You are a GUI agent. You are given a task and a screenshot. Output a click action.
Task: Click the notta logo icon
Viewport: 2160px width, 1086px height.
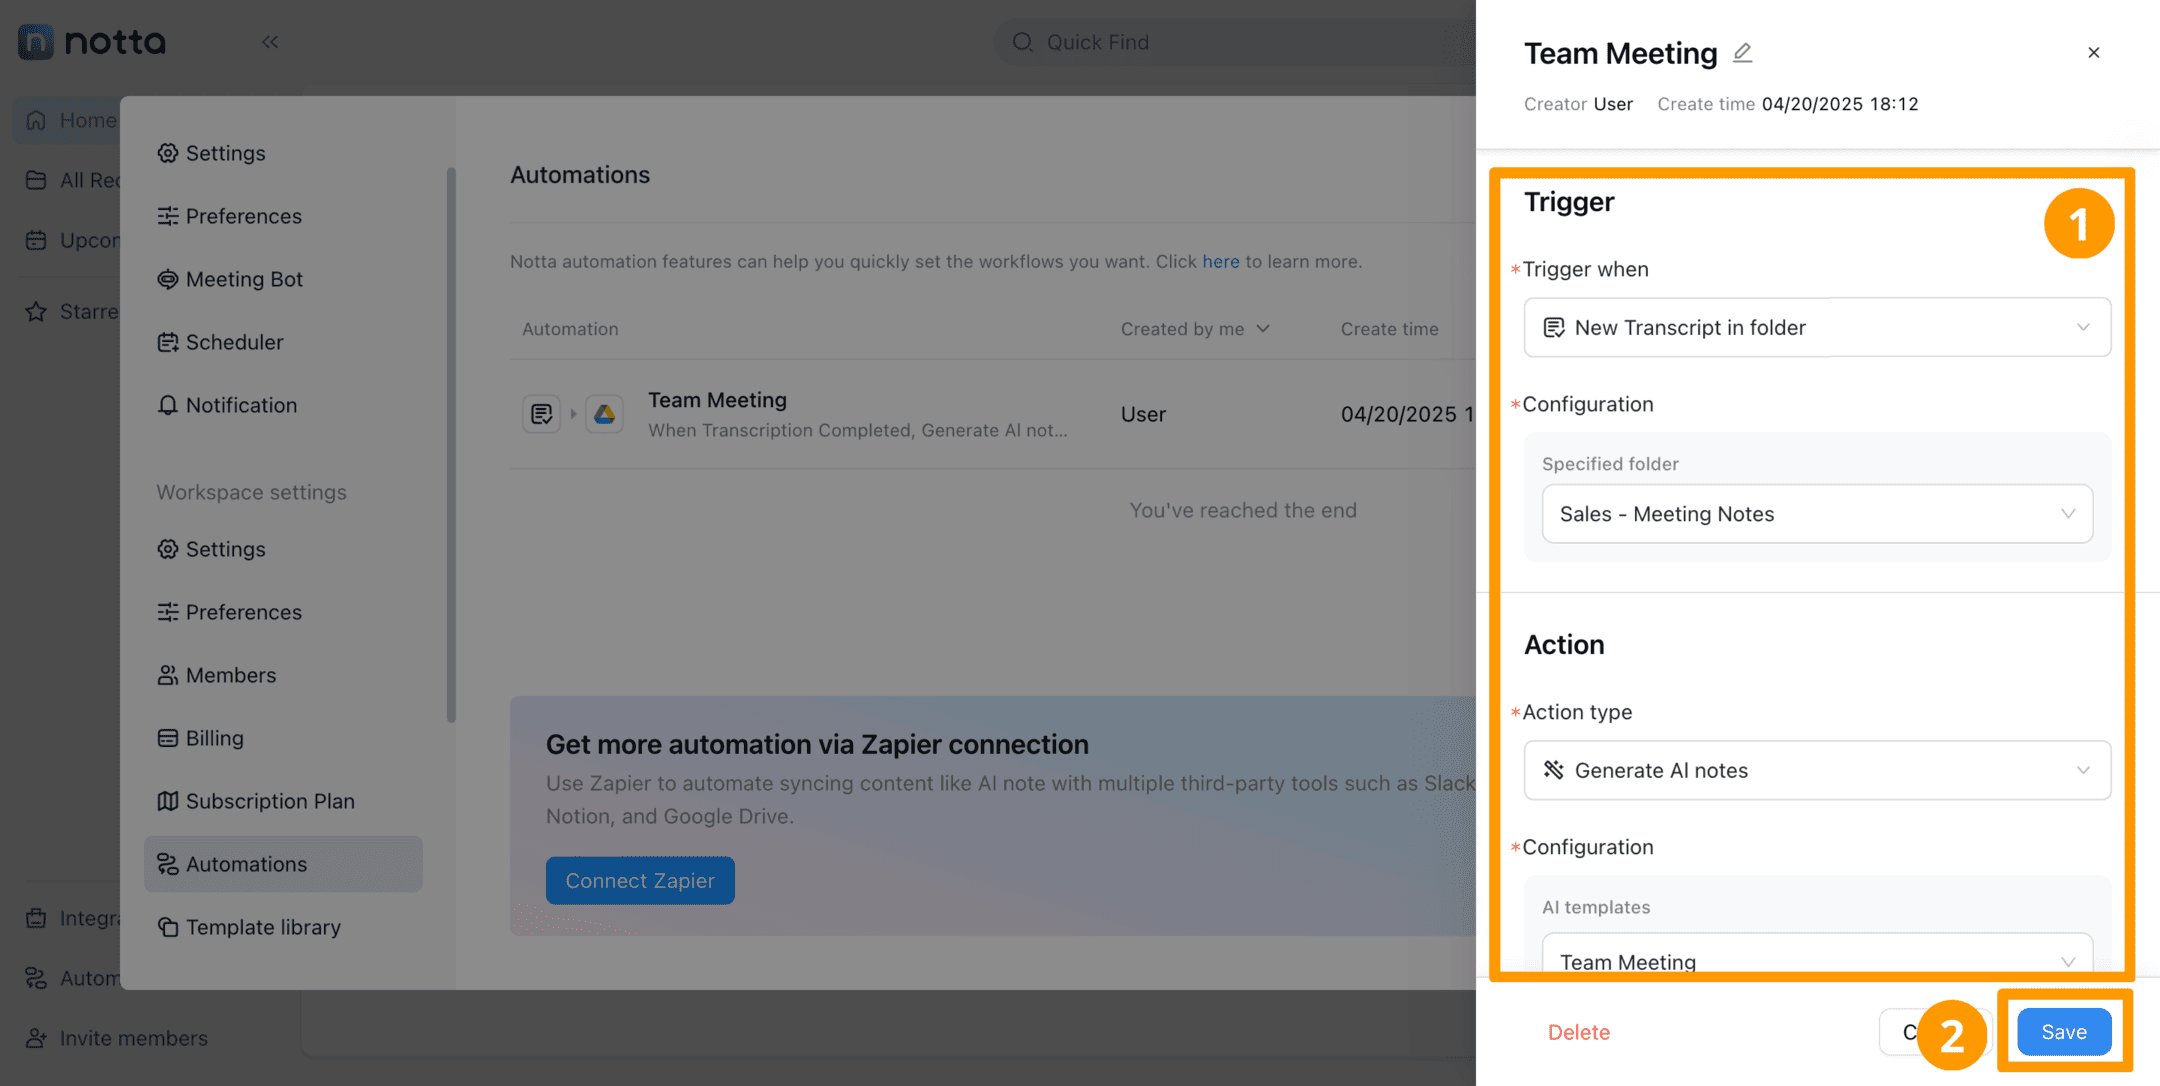(x=36, y=41)
